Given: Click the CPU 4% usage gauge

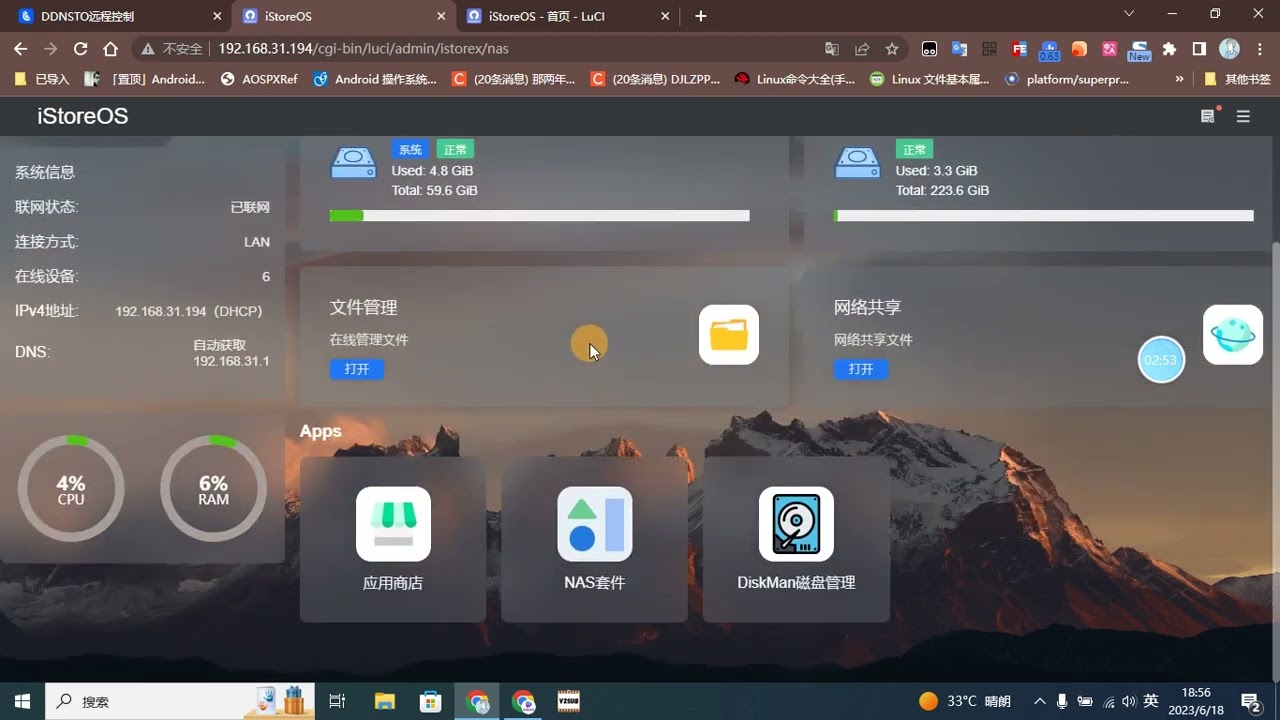Looking at the screenshot, I should coord(71,489).
